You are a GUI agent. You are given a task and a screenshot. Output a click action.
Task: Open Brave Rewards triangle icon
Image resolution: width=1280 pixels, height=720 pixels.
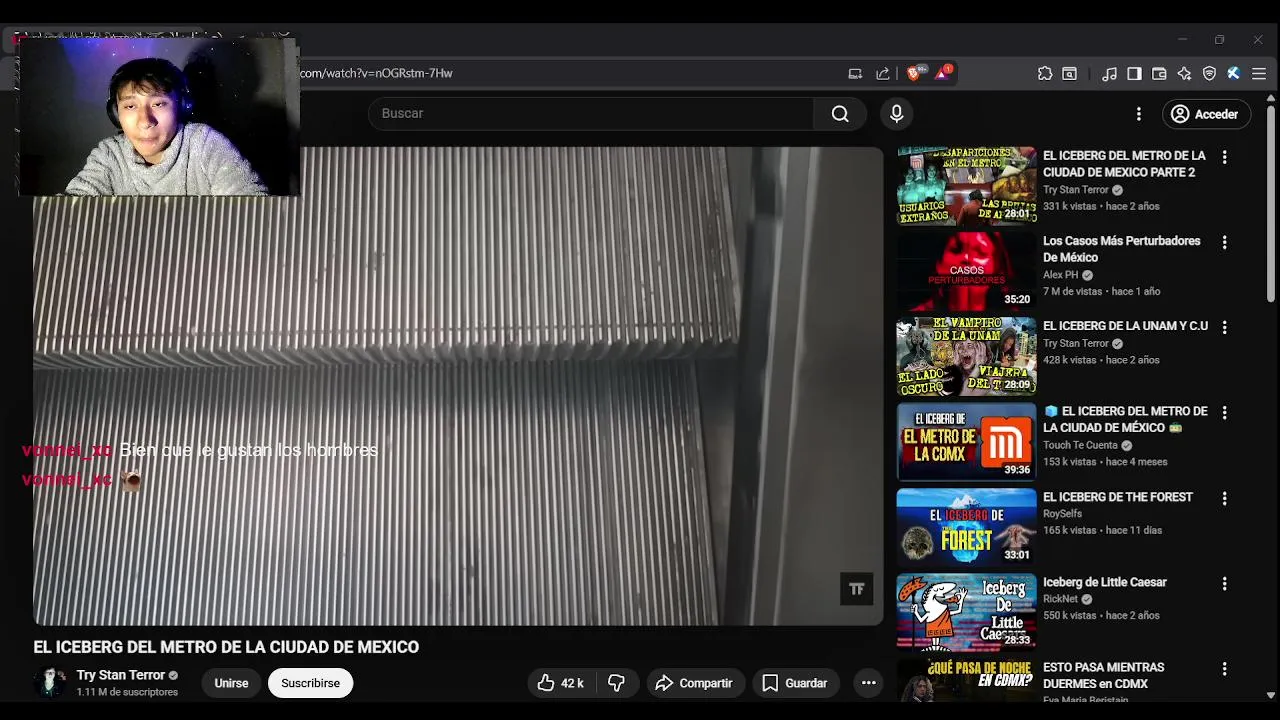point(943,73)
